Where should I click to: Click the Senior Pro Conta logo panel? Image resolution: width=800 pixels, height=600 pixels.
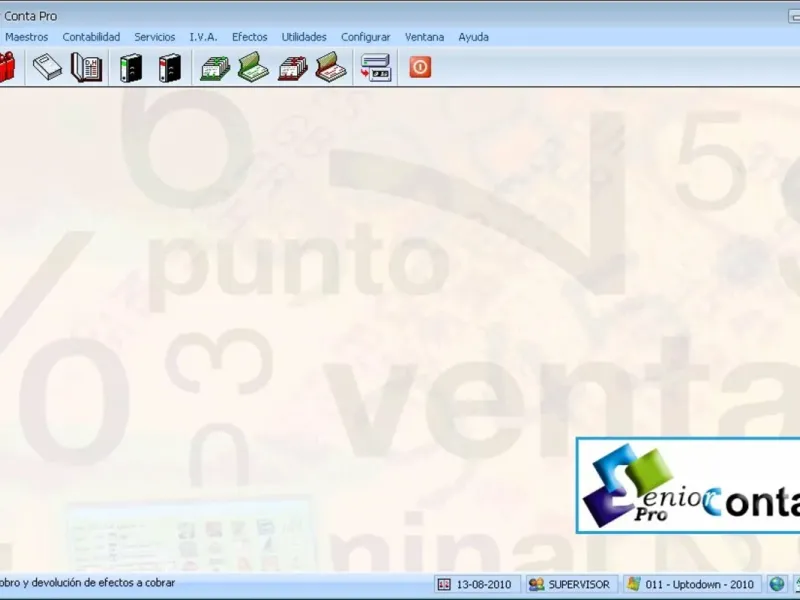(x=688, y=485)
